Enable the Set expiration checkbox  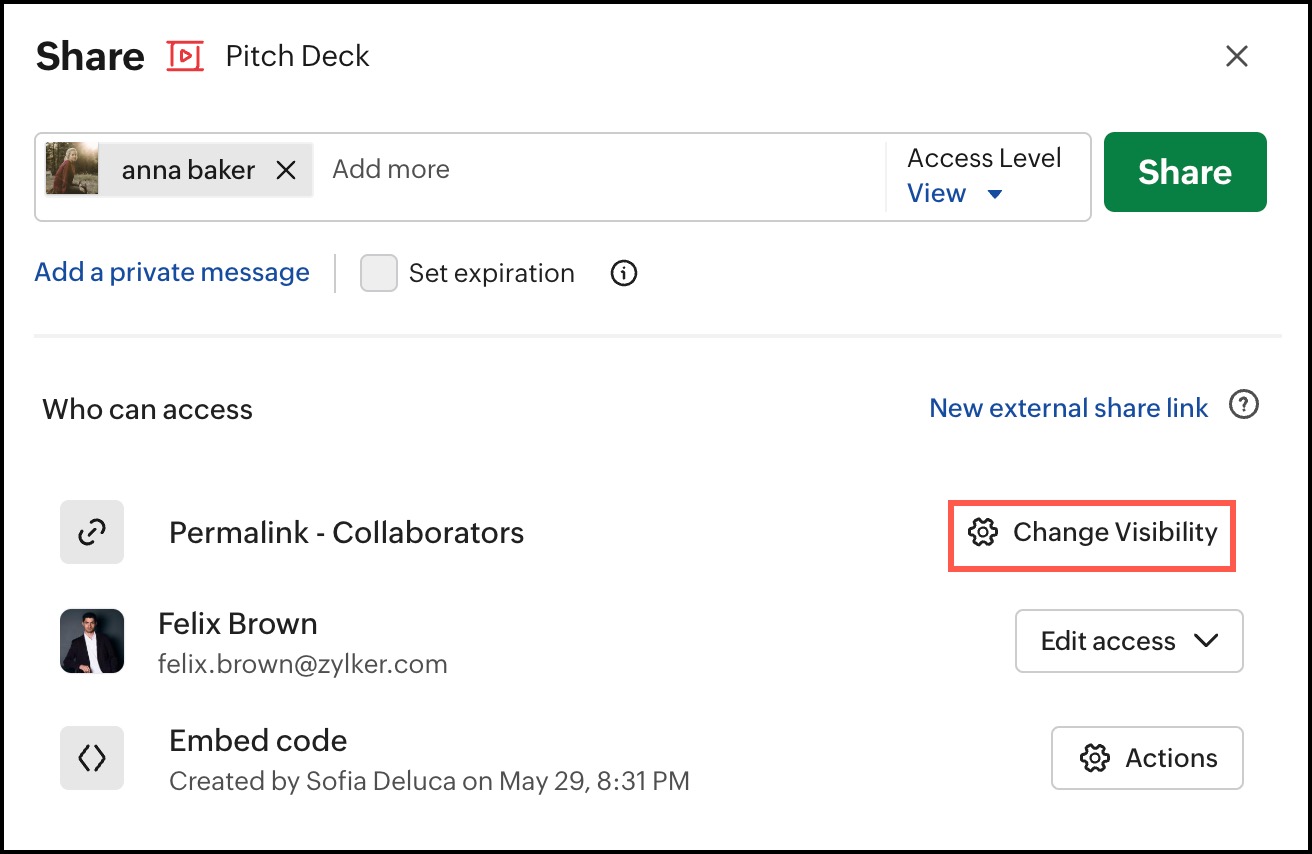tap(379, 273)
